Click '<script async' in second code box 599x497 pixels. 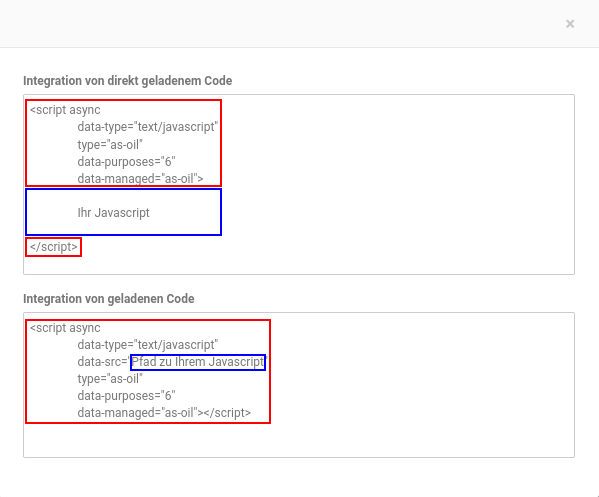[65, 328]
